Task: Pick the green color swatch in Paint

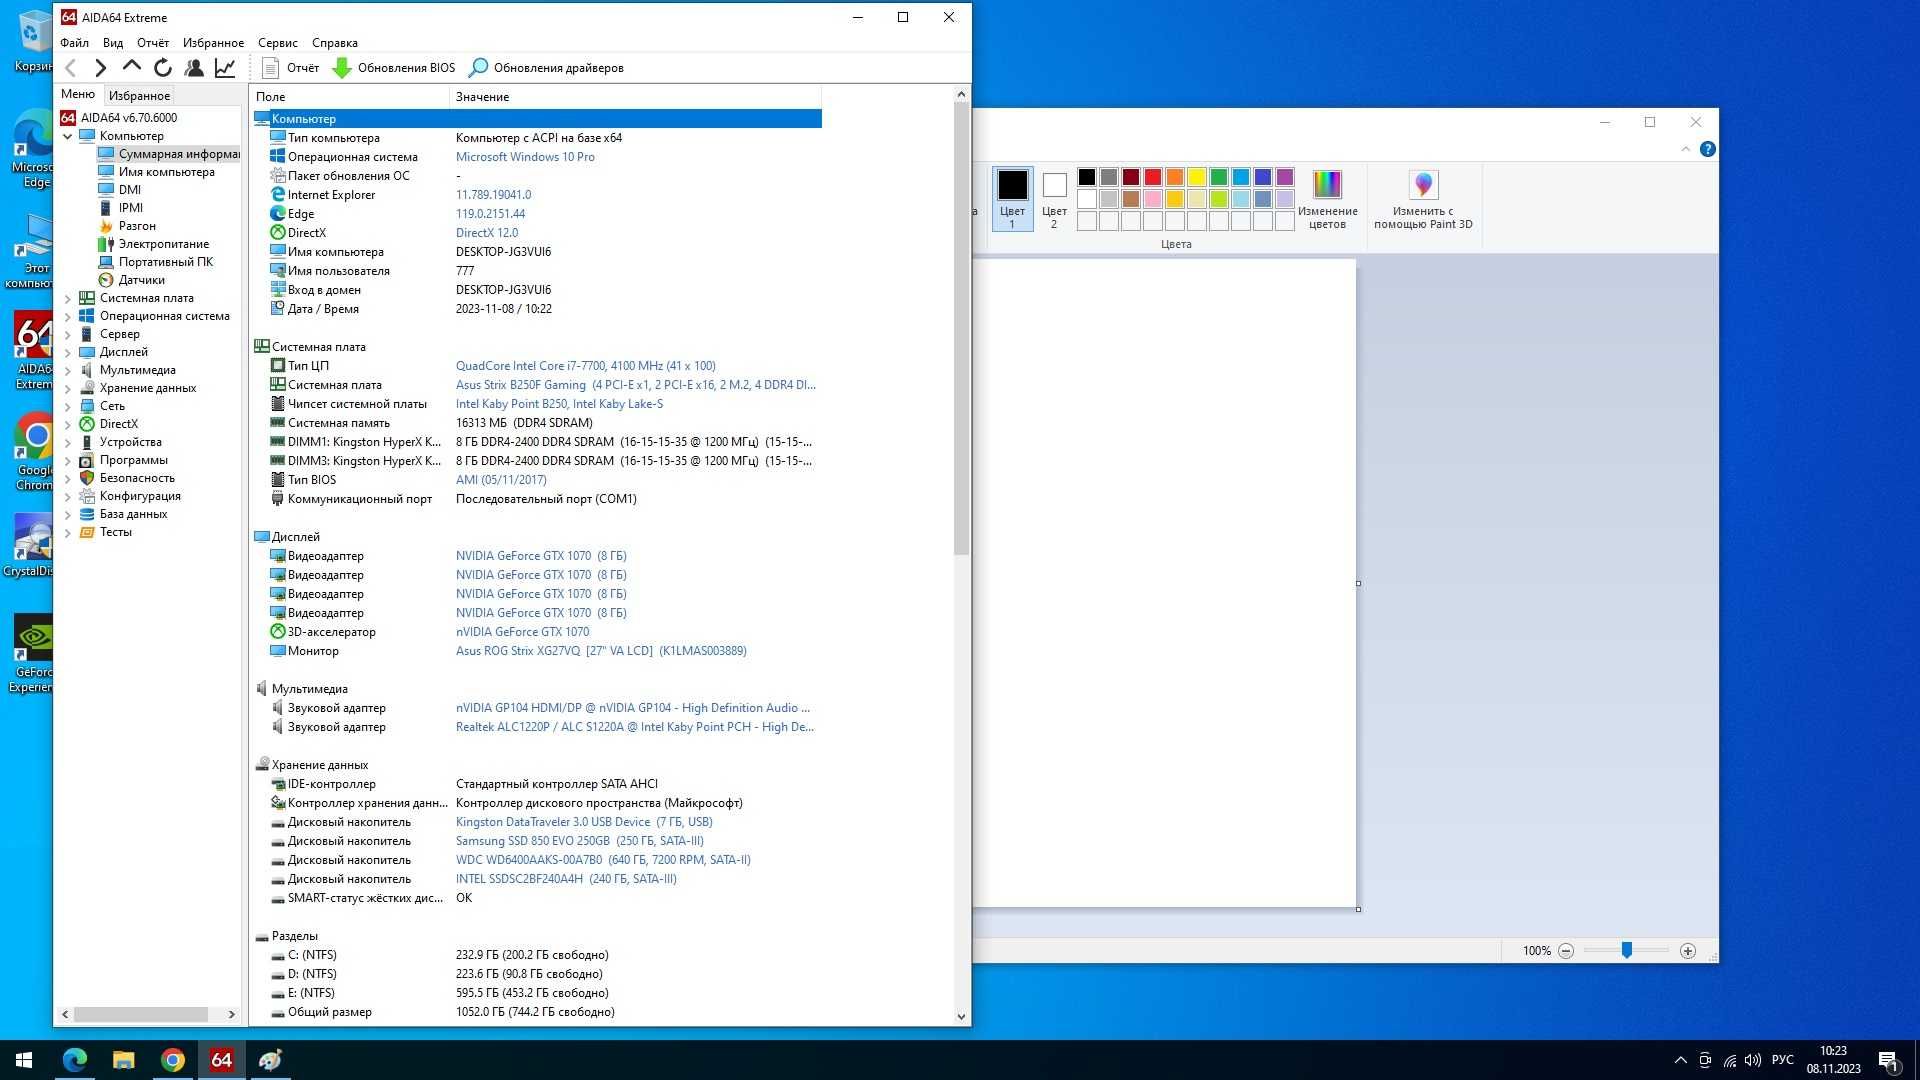Action: [1218, 177]
